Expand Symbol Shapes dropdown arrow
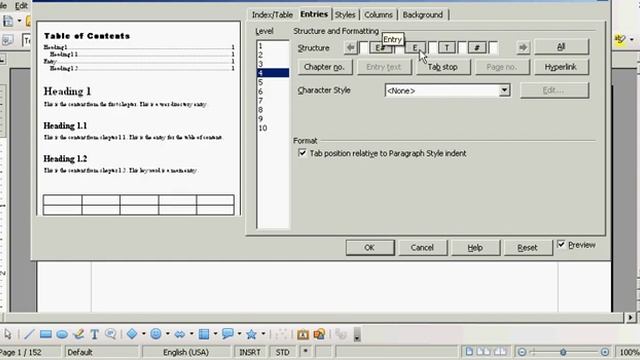The image size is (640, 360). click(168, 334)
